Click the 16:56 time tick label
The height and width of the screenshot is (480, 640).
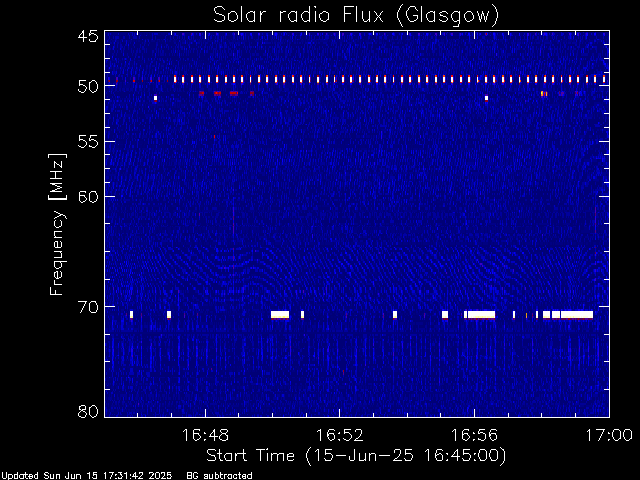[x=474, y=435]
